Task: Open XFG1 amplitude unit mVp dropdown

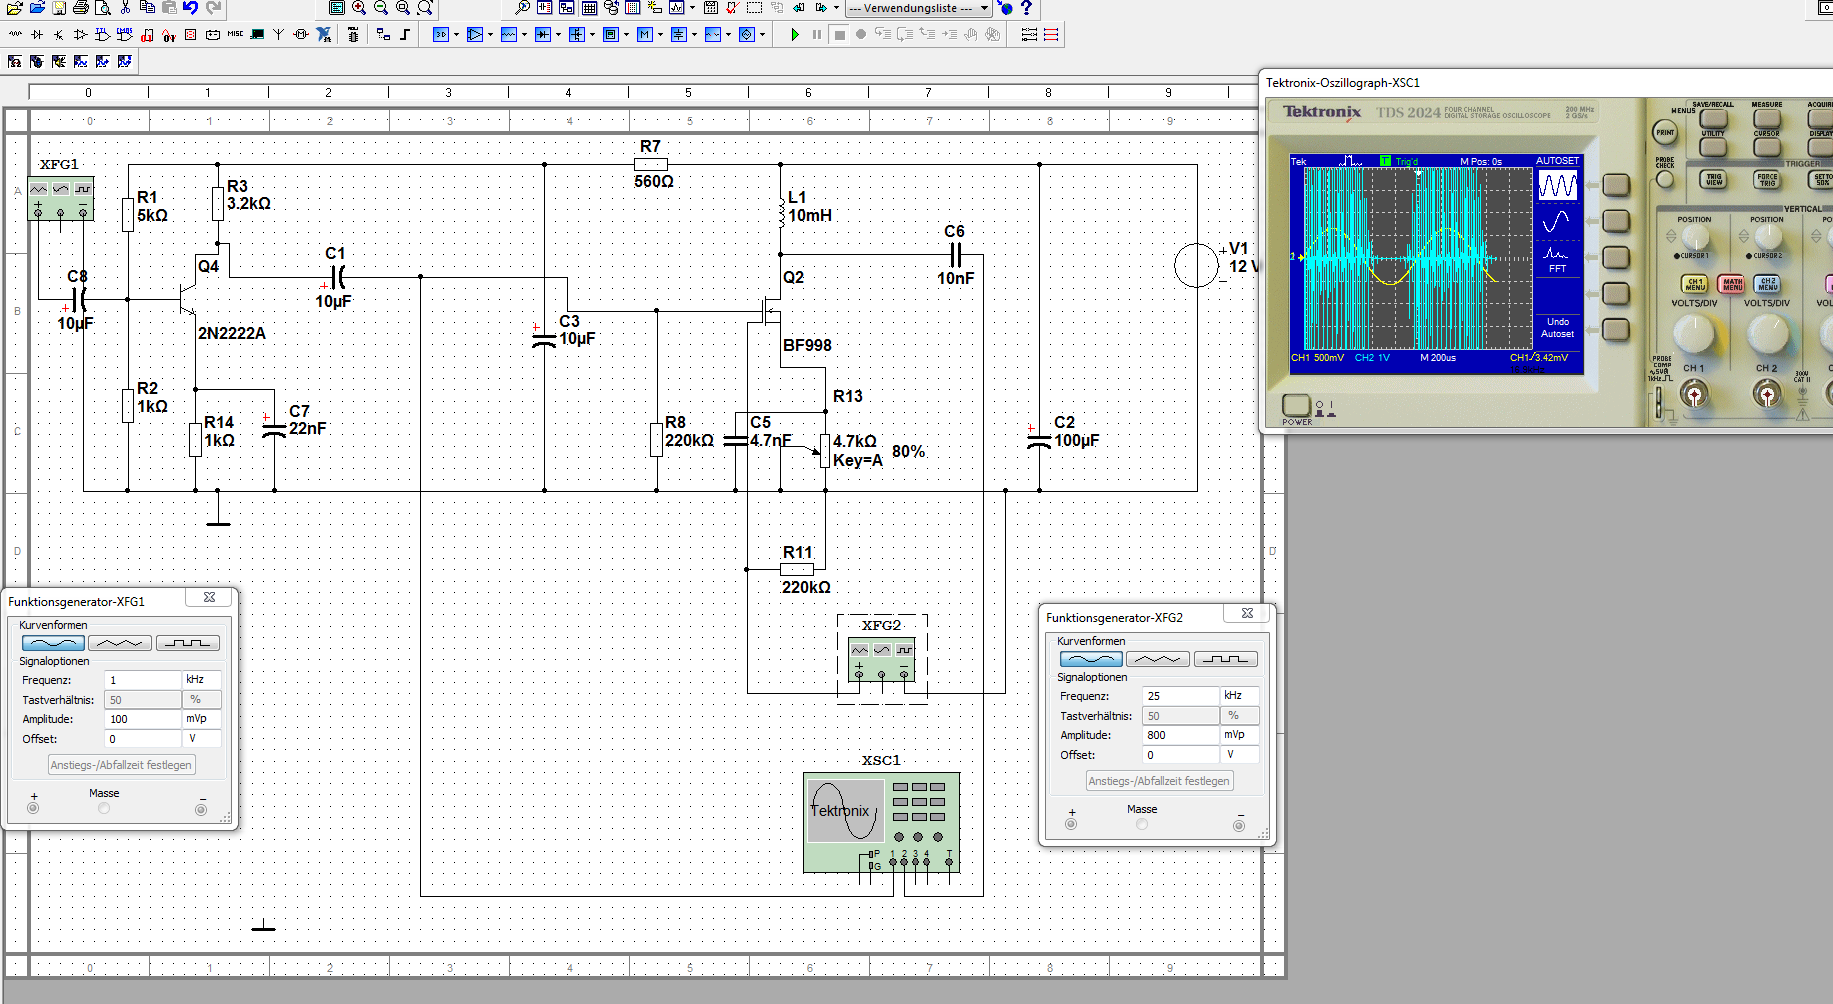Action: (x=202, y=719)
